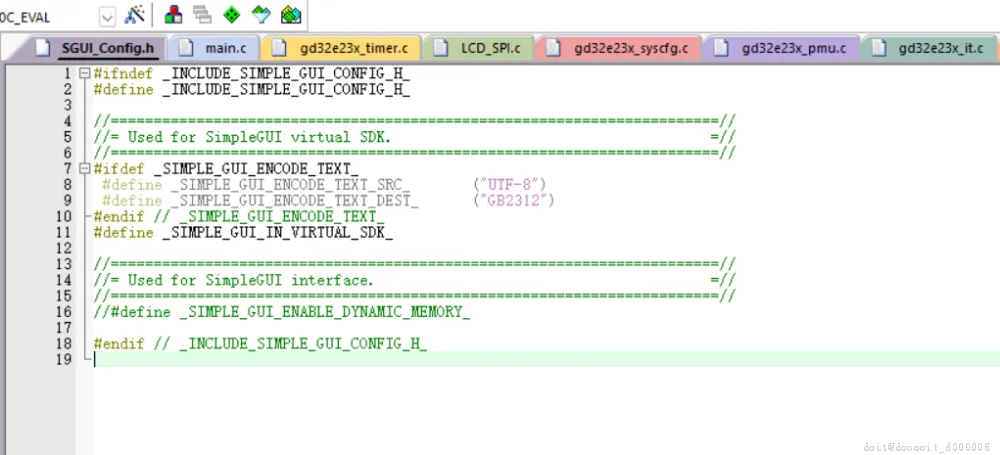Click the commented ENABLE_DYNAMIC_MEMORY define line
The height and width of the screenshot is (455, 1000).
(x=282, y=312)
